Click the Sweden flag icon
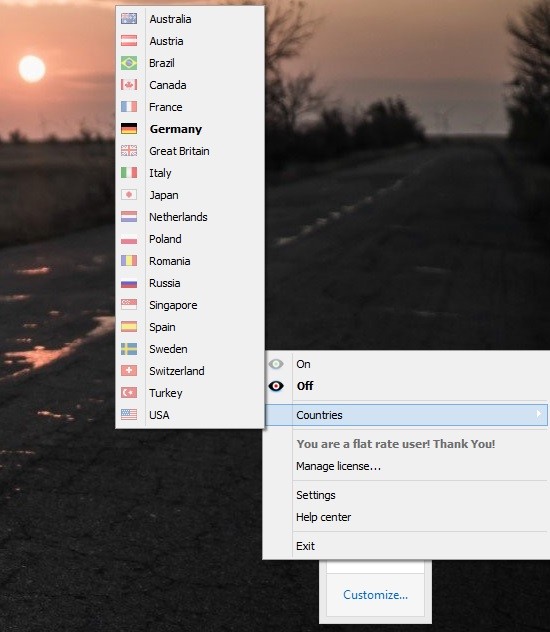Viewport: 550px width, 632px height. coord(129,349)
